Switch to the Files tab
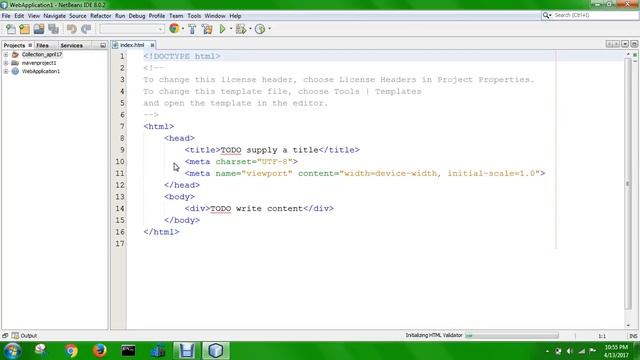Viewport: 640px width, 360px height. click(42, 45)
